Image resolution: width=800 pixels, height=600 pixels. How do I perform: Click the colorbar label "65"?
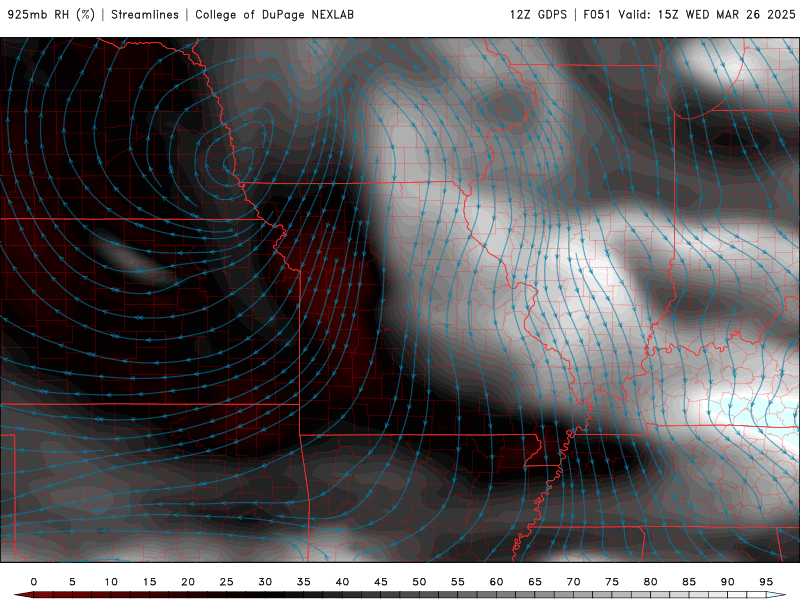point(535,582)
